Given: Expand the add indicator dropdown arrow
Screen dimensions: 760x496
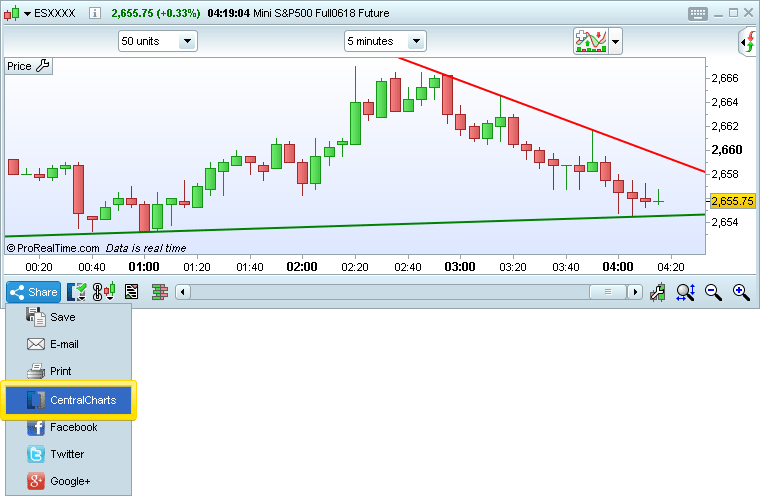Looking at the screenshot, I should pyautogui.click(x=616, y=42).
